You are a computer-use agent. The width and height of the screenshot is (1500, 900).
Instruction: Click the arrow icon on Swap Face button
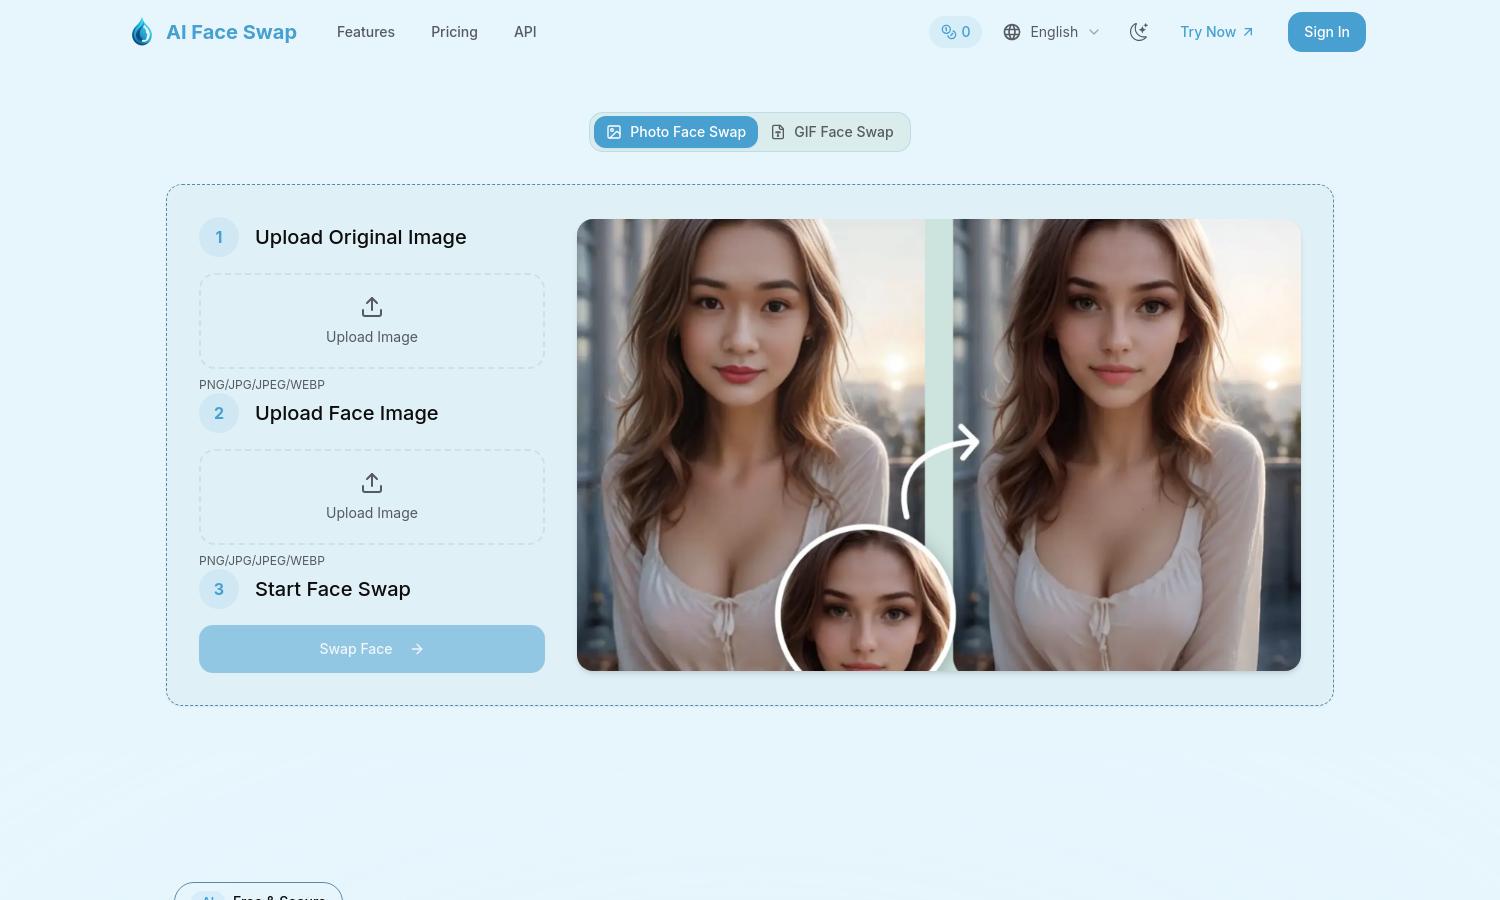point(417,649)
